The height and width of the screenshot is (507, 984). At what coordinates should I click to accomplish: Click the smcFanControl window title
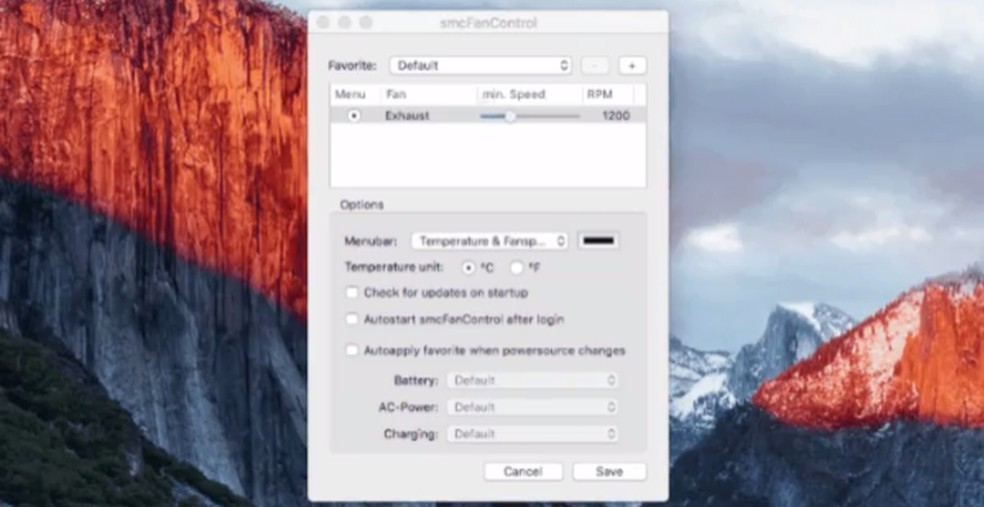click(x=488, y=23)
